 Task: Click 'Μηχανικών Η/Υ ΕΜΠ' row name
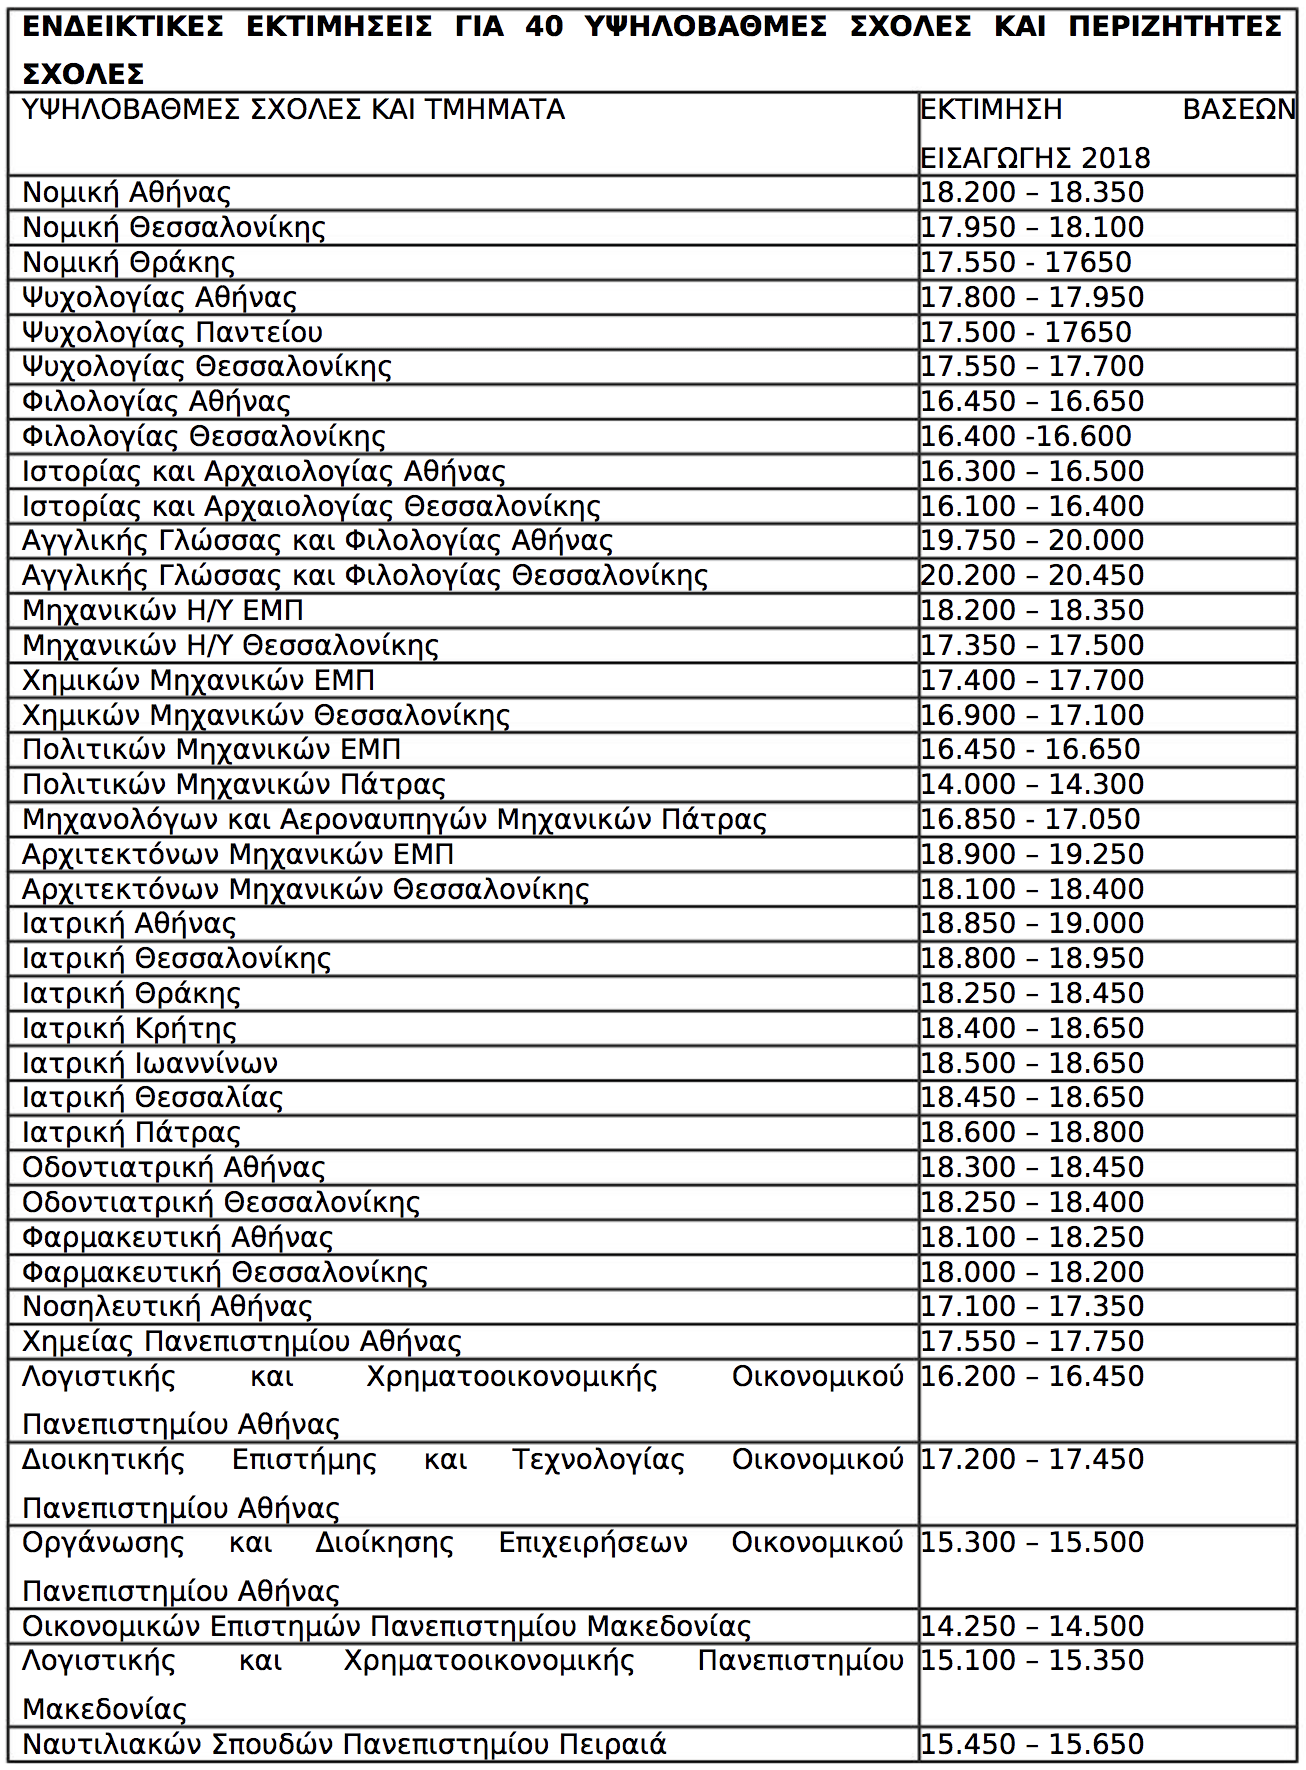point(163,611)
